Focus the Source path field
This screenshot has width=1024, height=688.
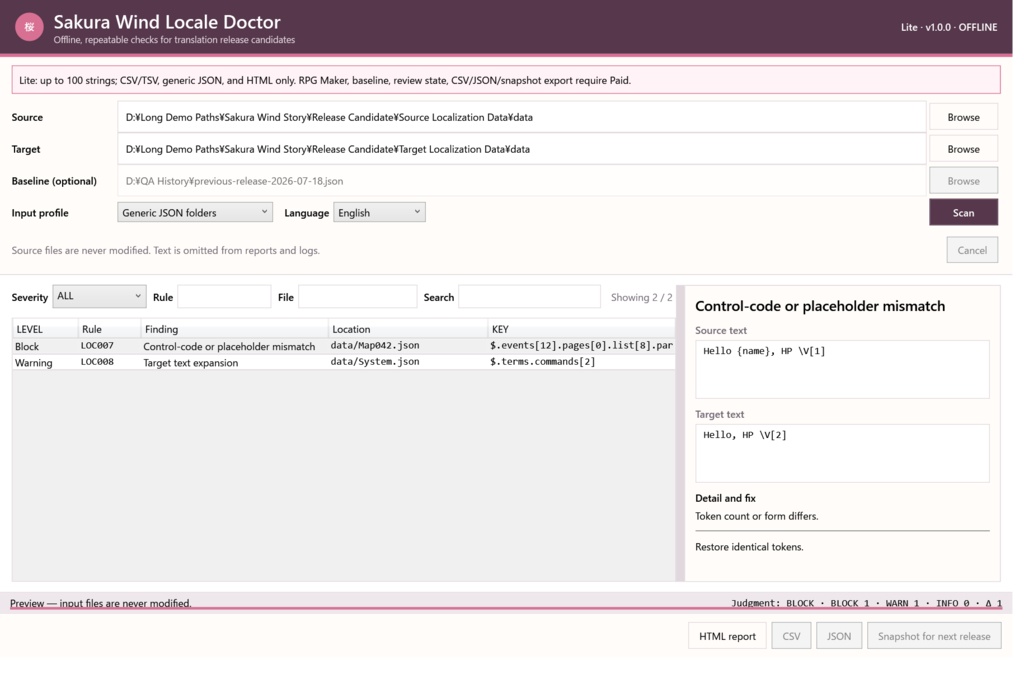coord(522,117)
